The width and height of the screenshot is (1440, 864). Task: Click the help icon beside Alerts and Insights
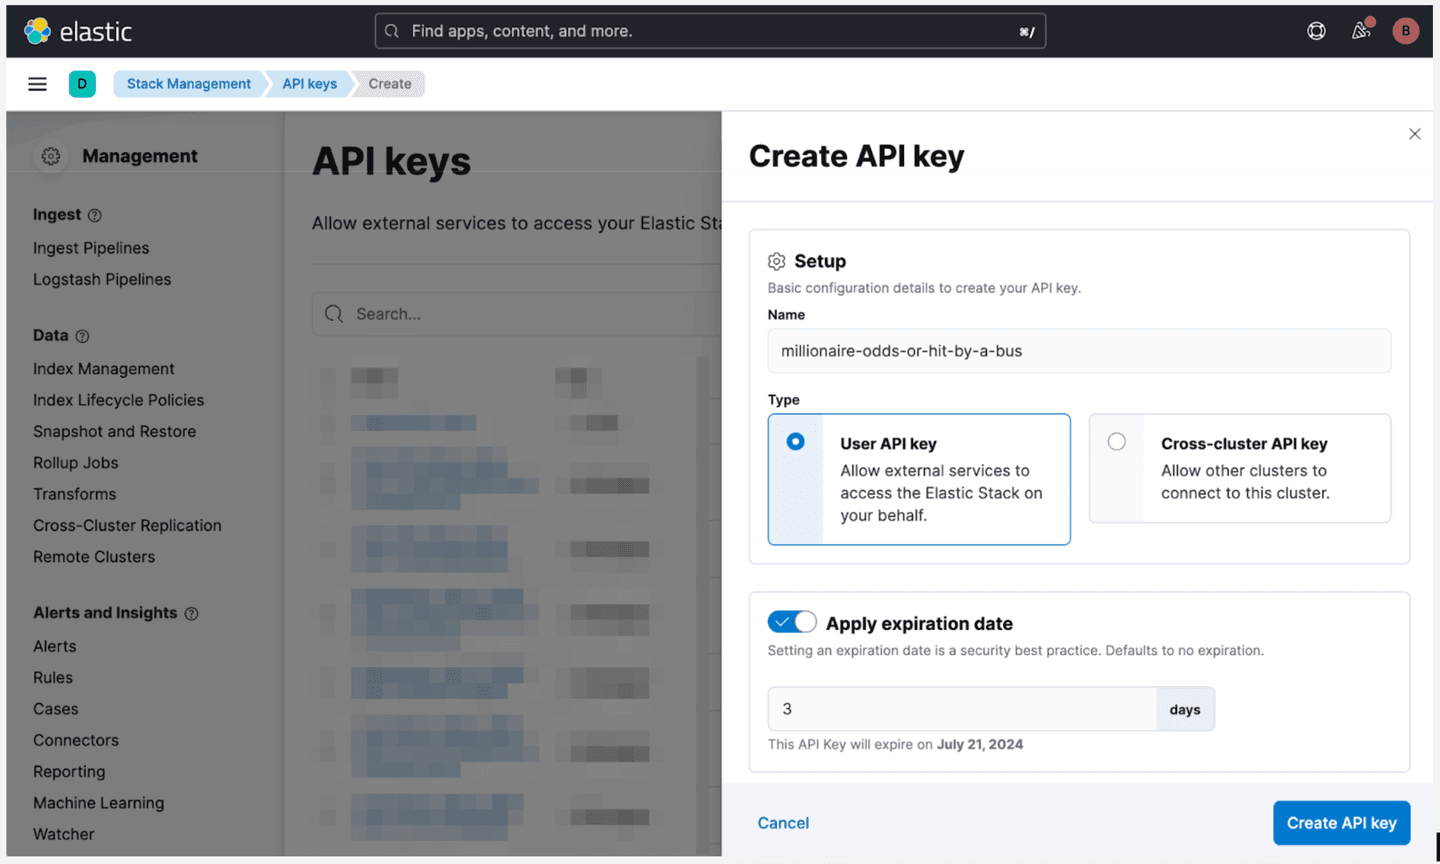[193, 613]
